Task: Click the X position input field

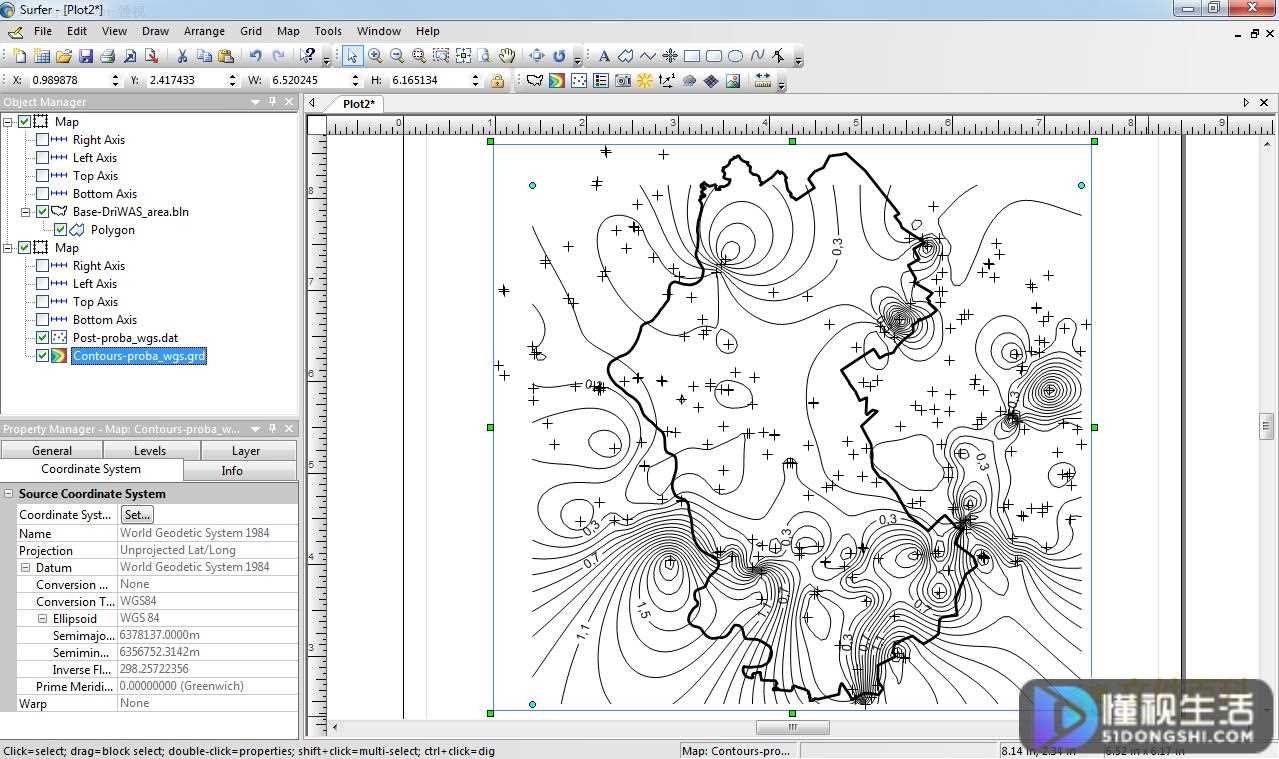Action: [x=68, y=80]
